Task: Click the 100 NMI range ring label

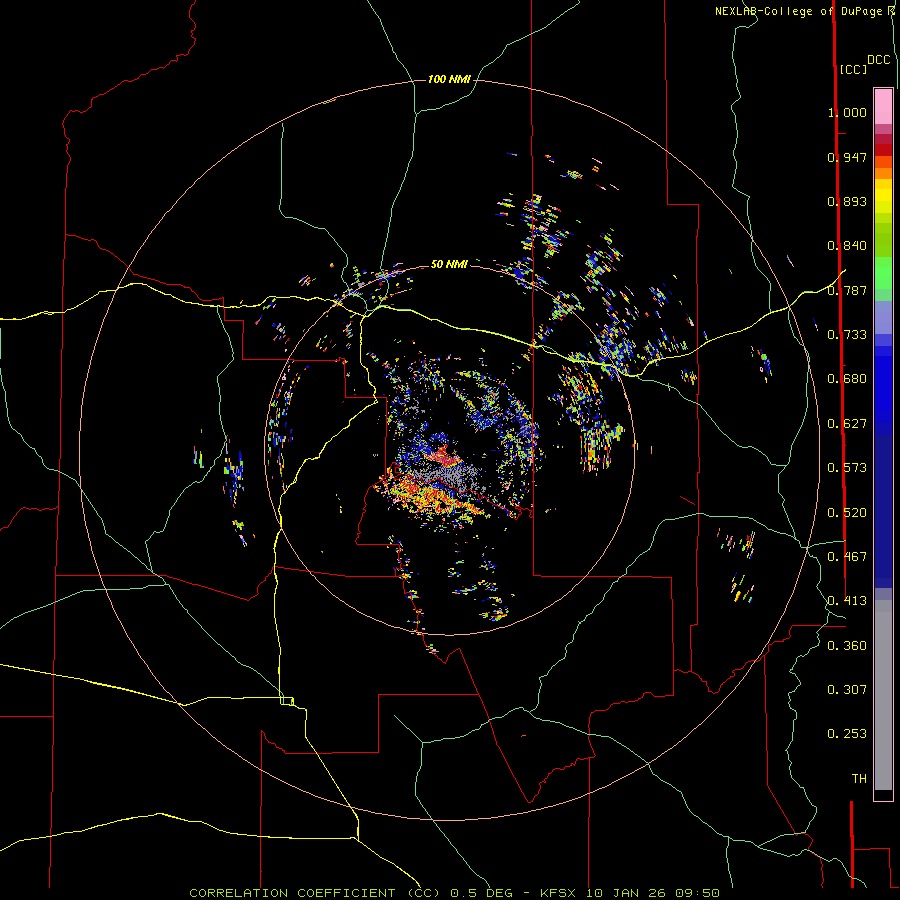Action: click(x=449, y=79)
